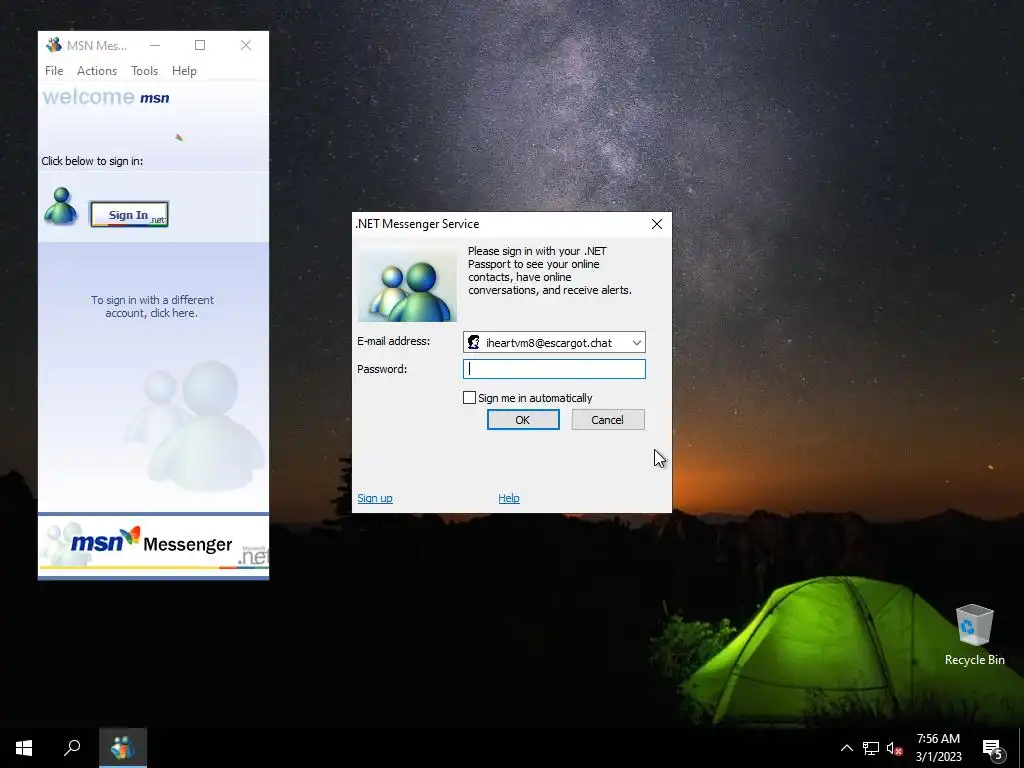
Task: Open the Help menu in MSN Messenger
Action: coord(184,71)
